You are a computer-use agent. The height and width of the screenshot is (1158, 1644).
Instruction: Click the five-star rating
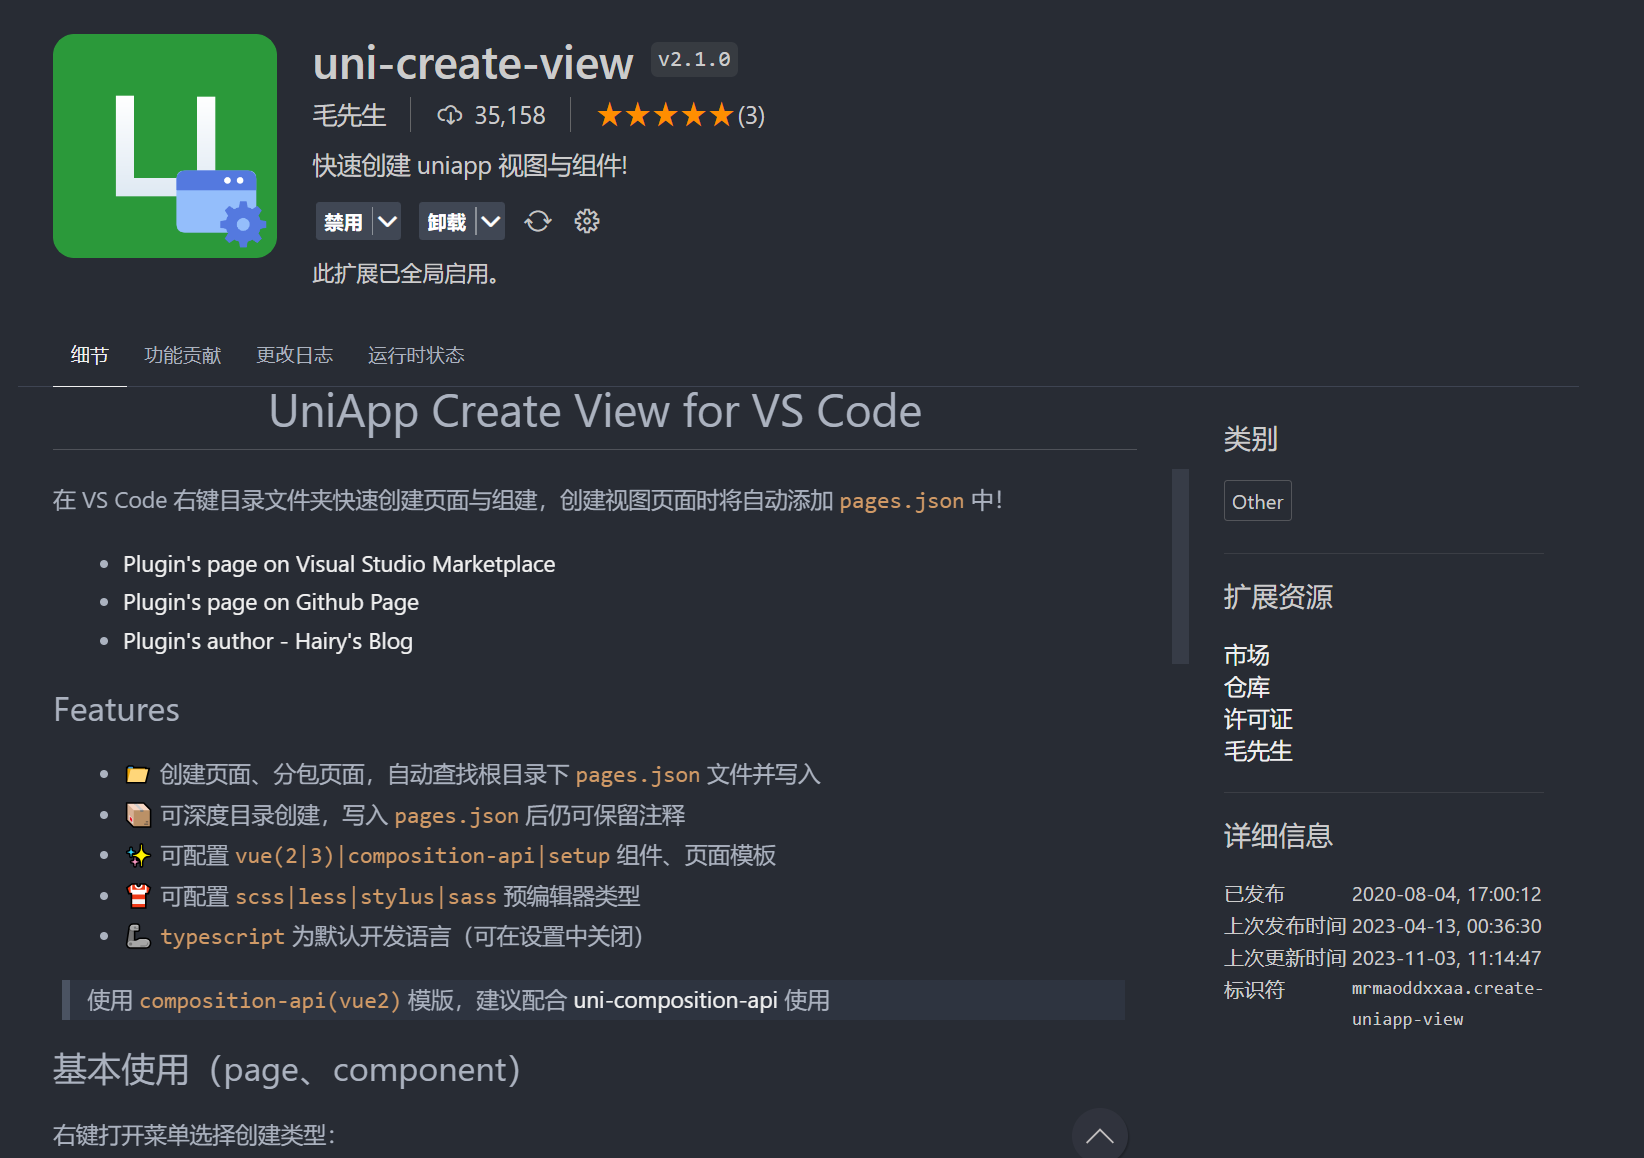665,116
